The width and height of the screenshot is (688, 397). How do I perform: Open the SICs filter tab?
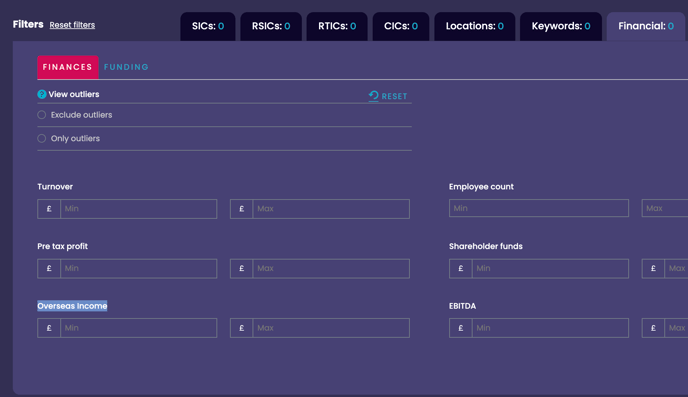208,26
